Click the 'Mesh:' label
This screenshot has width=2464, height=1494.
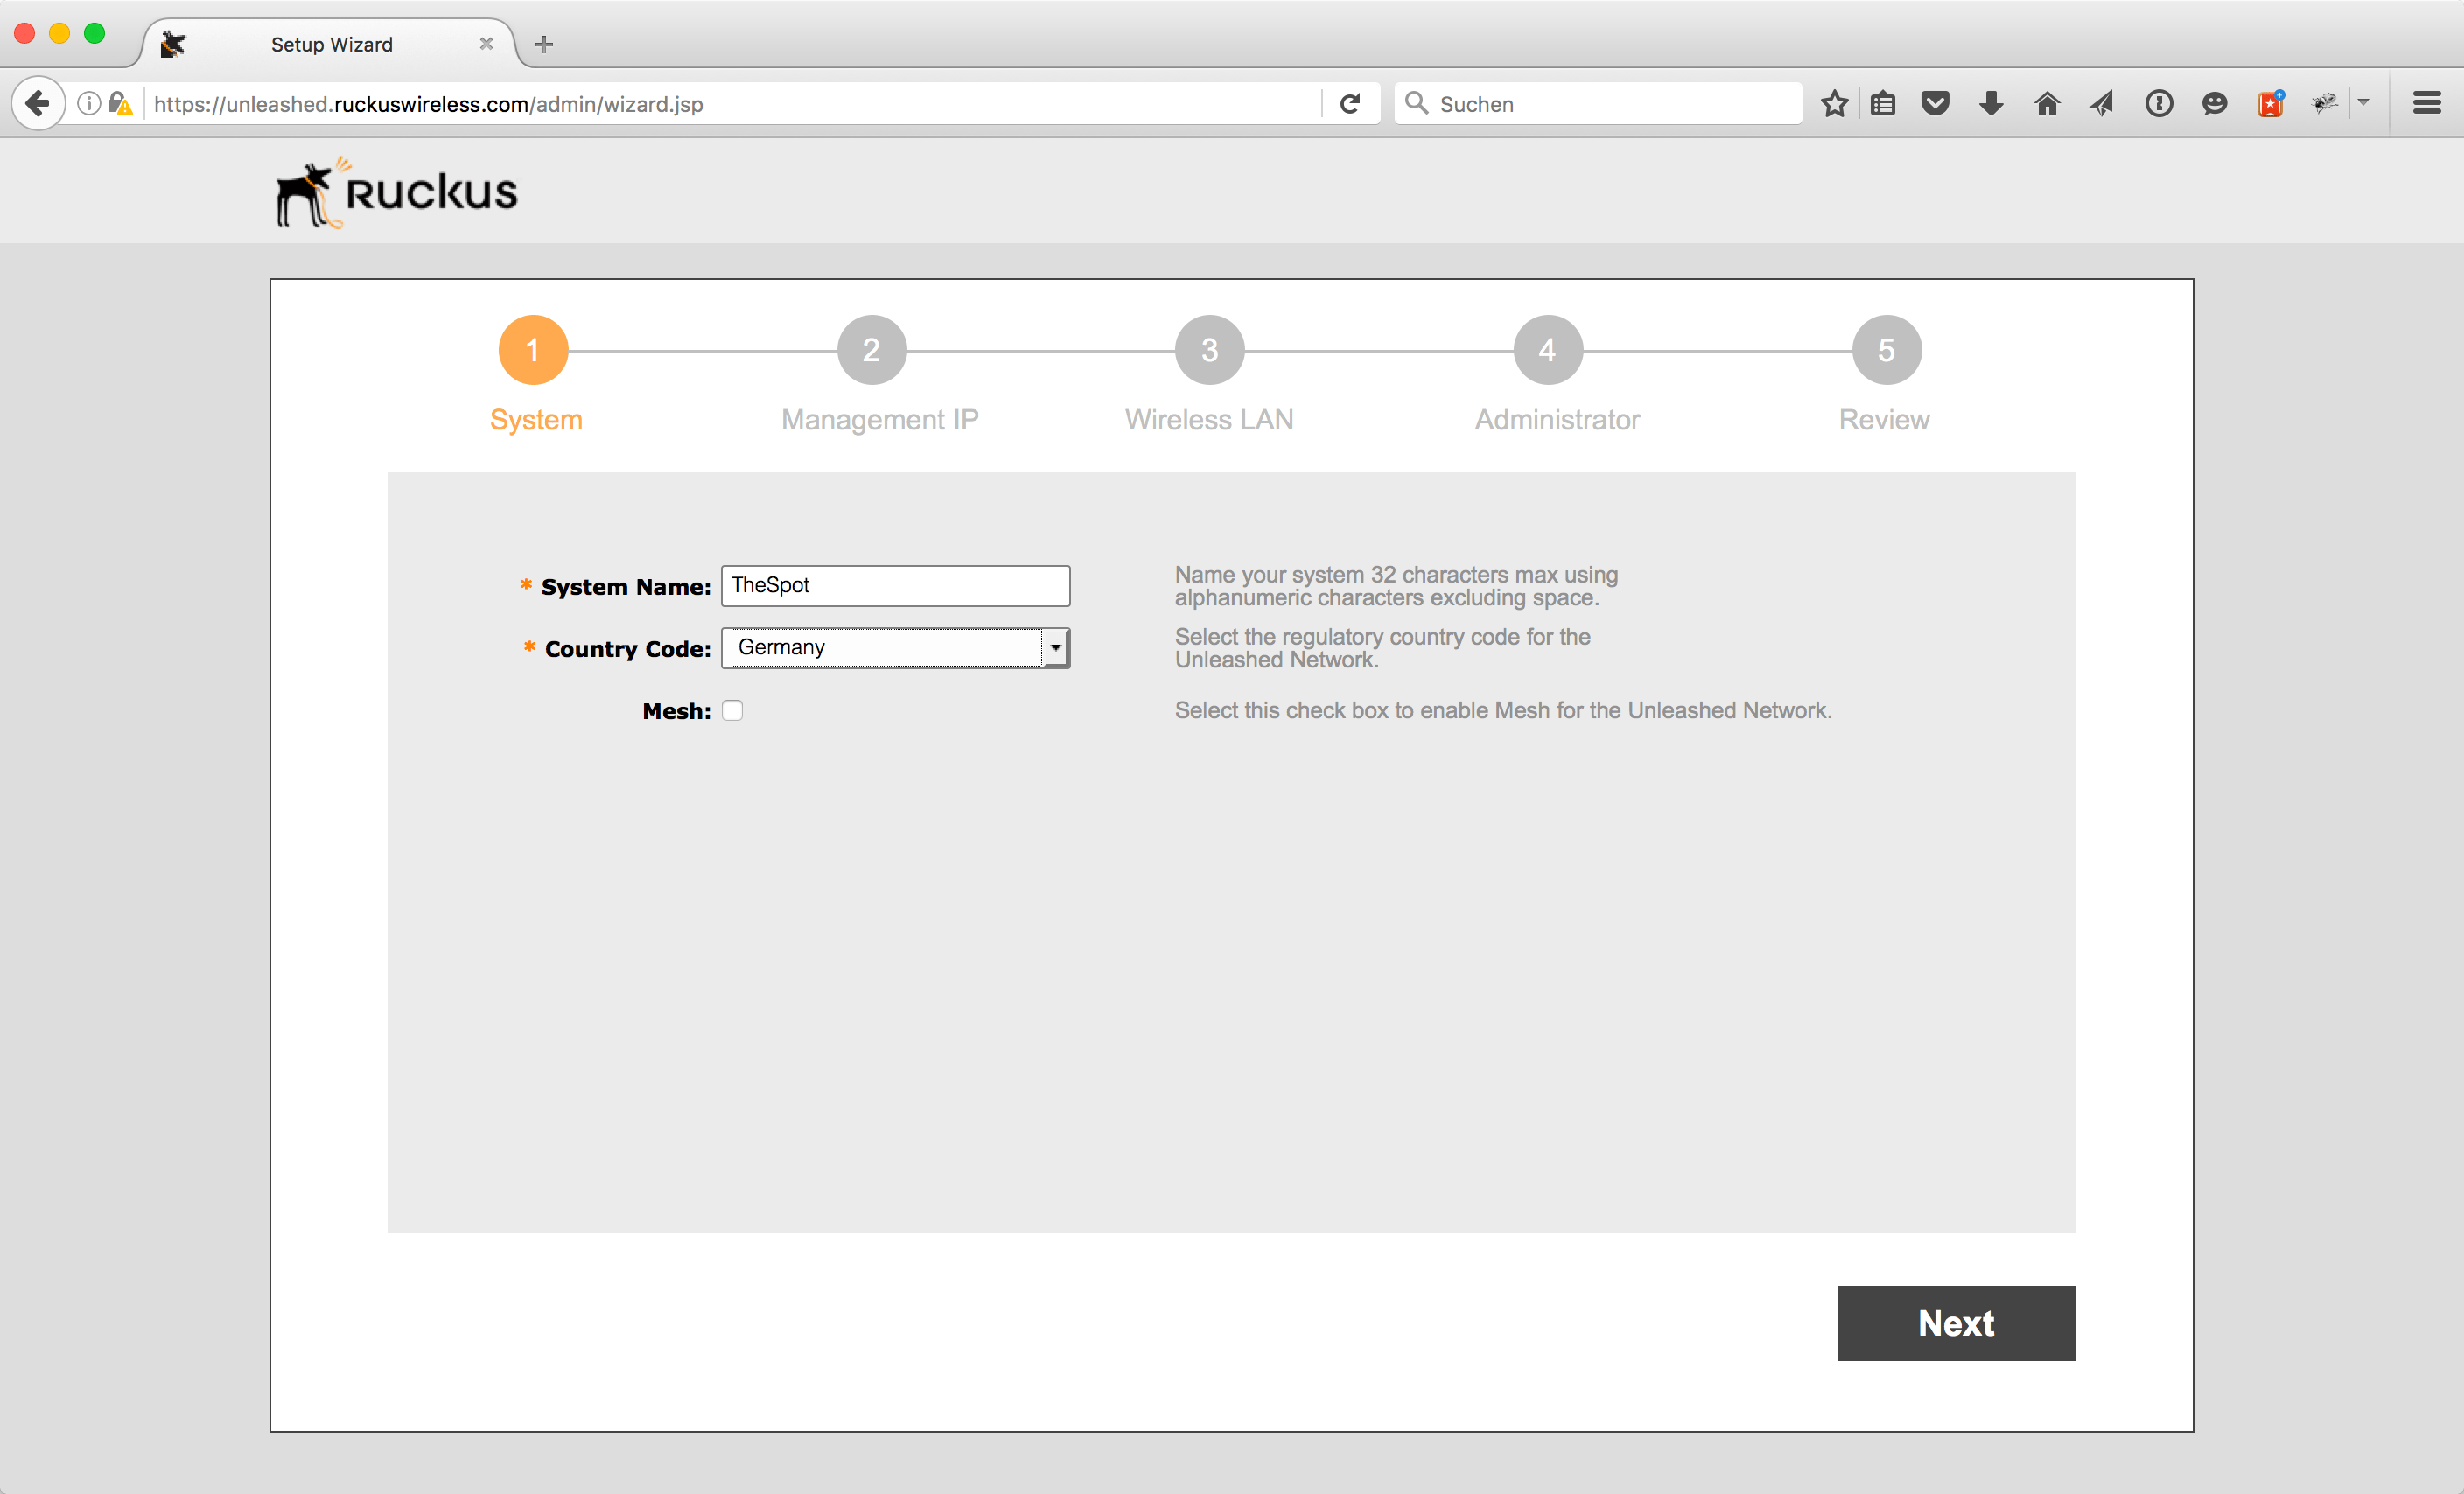coord(676,711)
